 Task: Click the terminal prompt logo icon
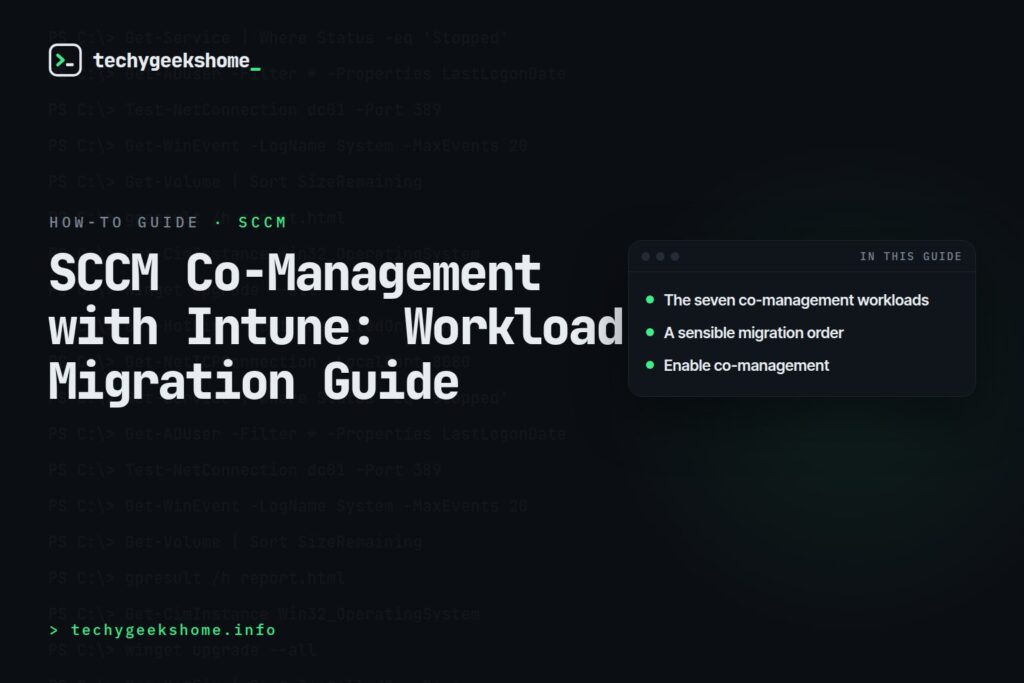pos(65,60)
